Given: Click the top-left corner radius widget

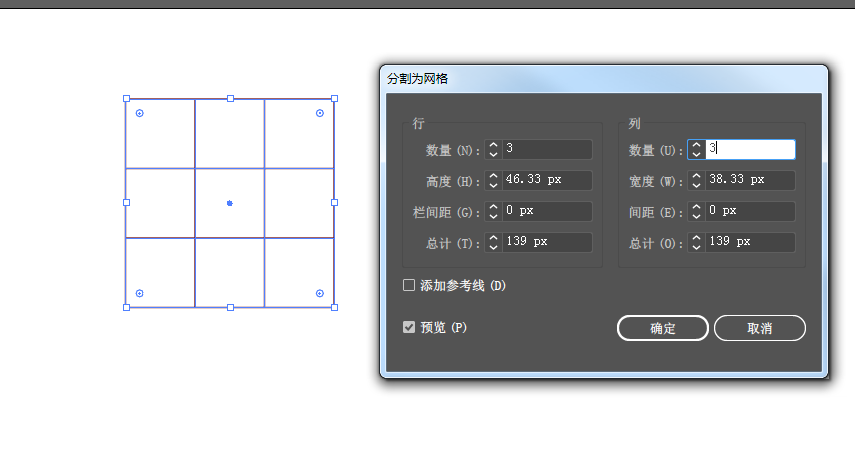Looking at the screenshot, I should coord(140,113).
